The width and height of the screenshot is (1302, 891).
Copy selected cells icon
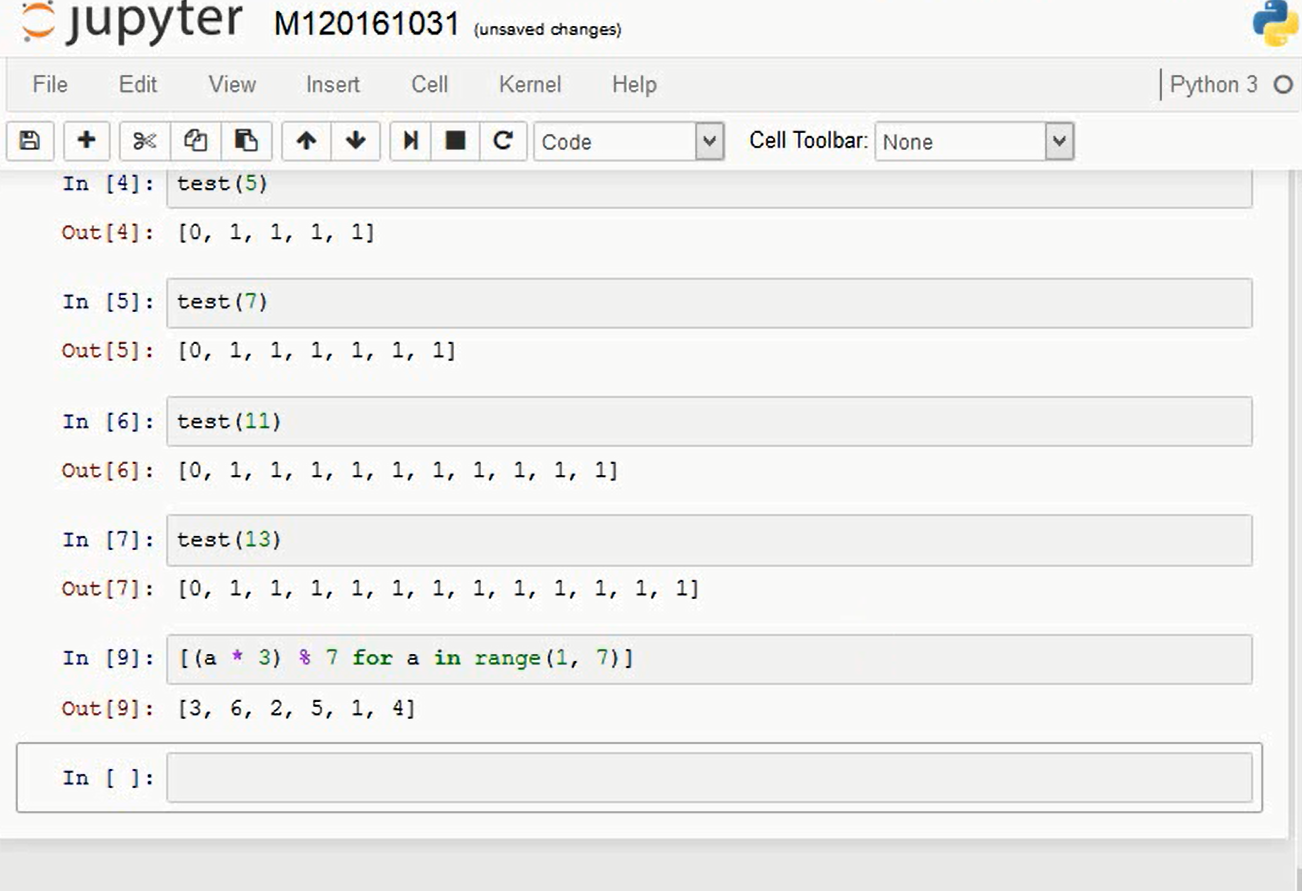coord(195,141)
